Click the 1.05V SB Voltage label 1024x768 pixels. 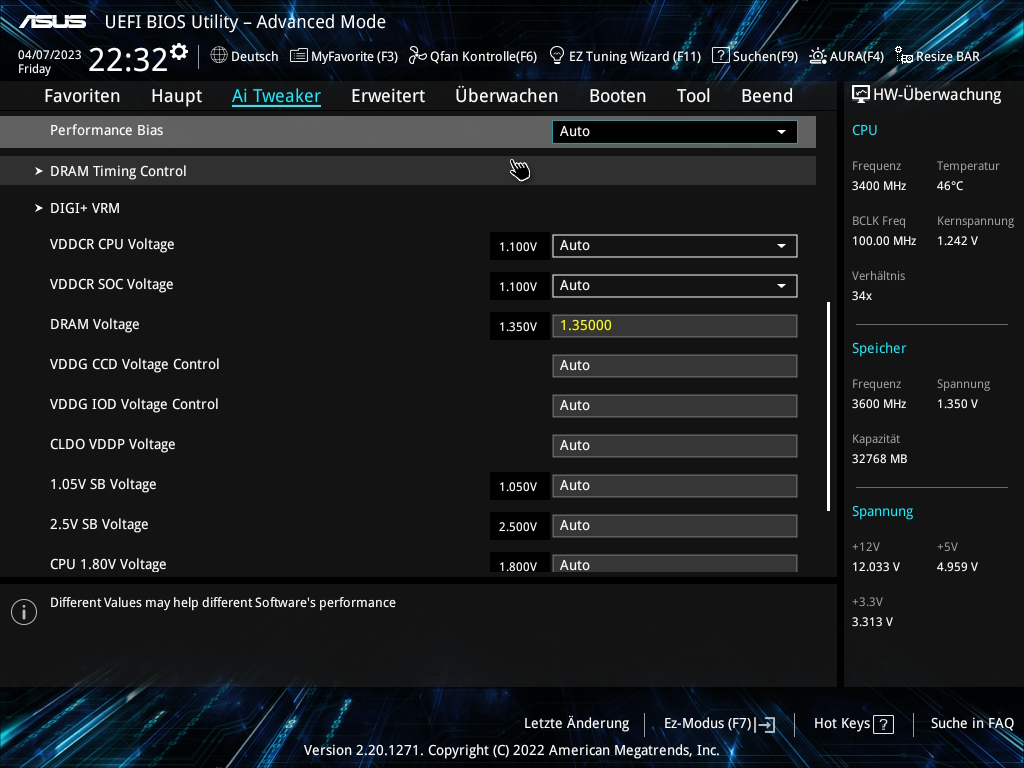coord(103,485)
